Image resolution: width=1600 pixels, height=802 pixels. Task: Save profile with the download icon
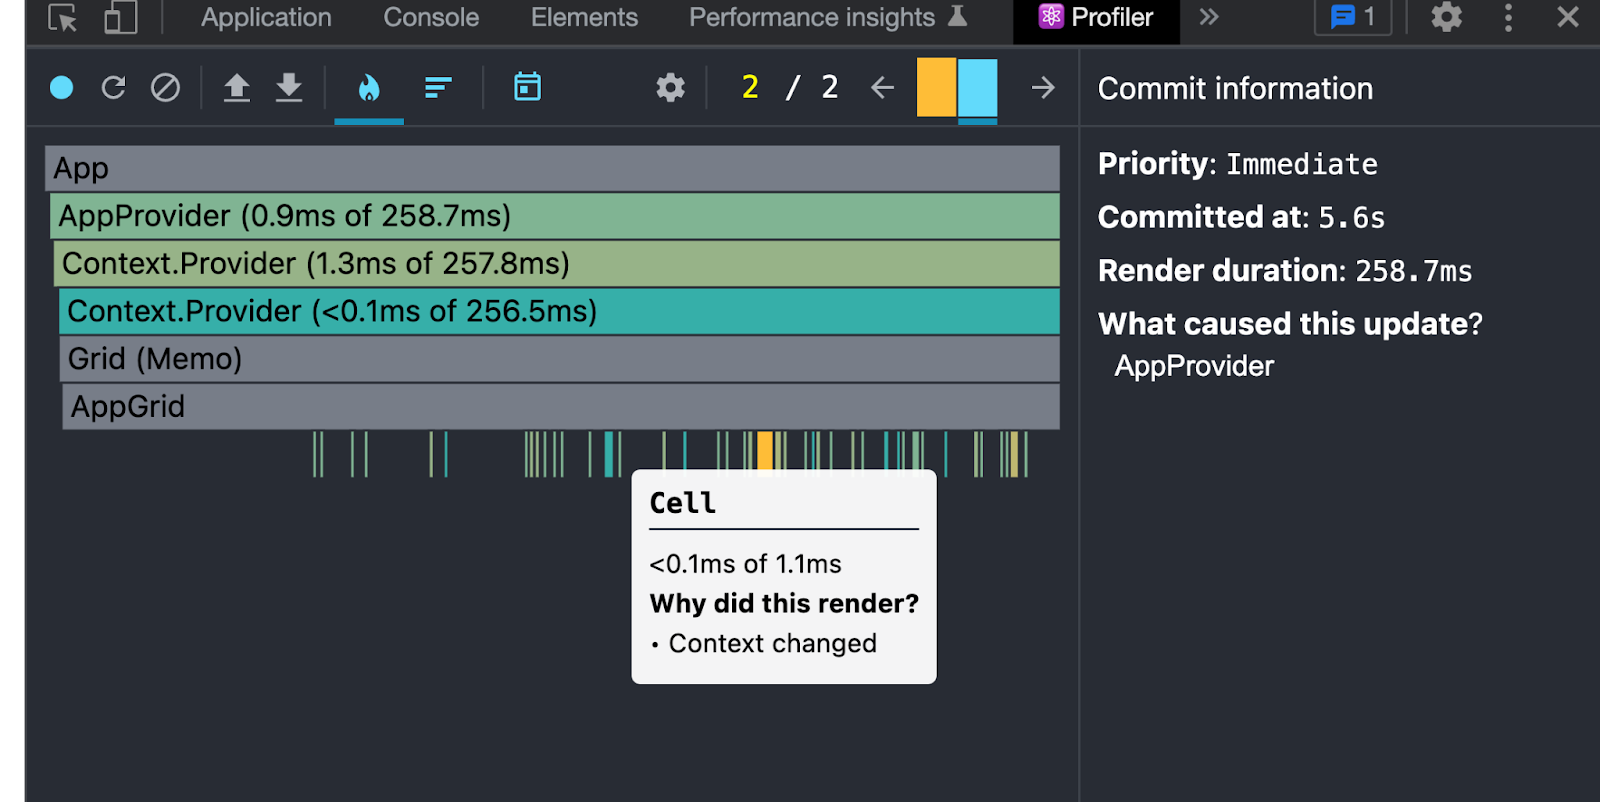tap(289, 88)
